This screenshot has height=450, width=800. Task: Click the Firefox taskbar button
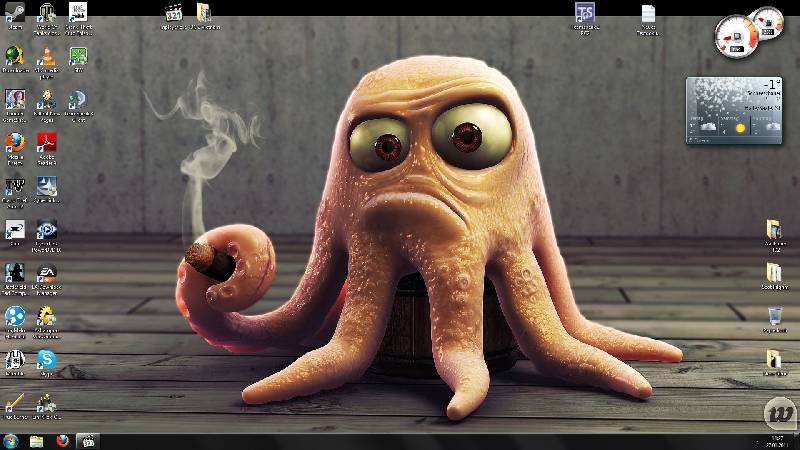62,440
